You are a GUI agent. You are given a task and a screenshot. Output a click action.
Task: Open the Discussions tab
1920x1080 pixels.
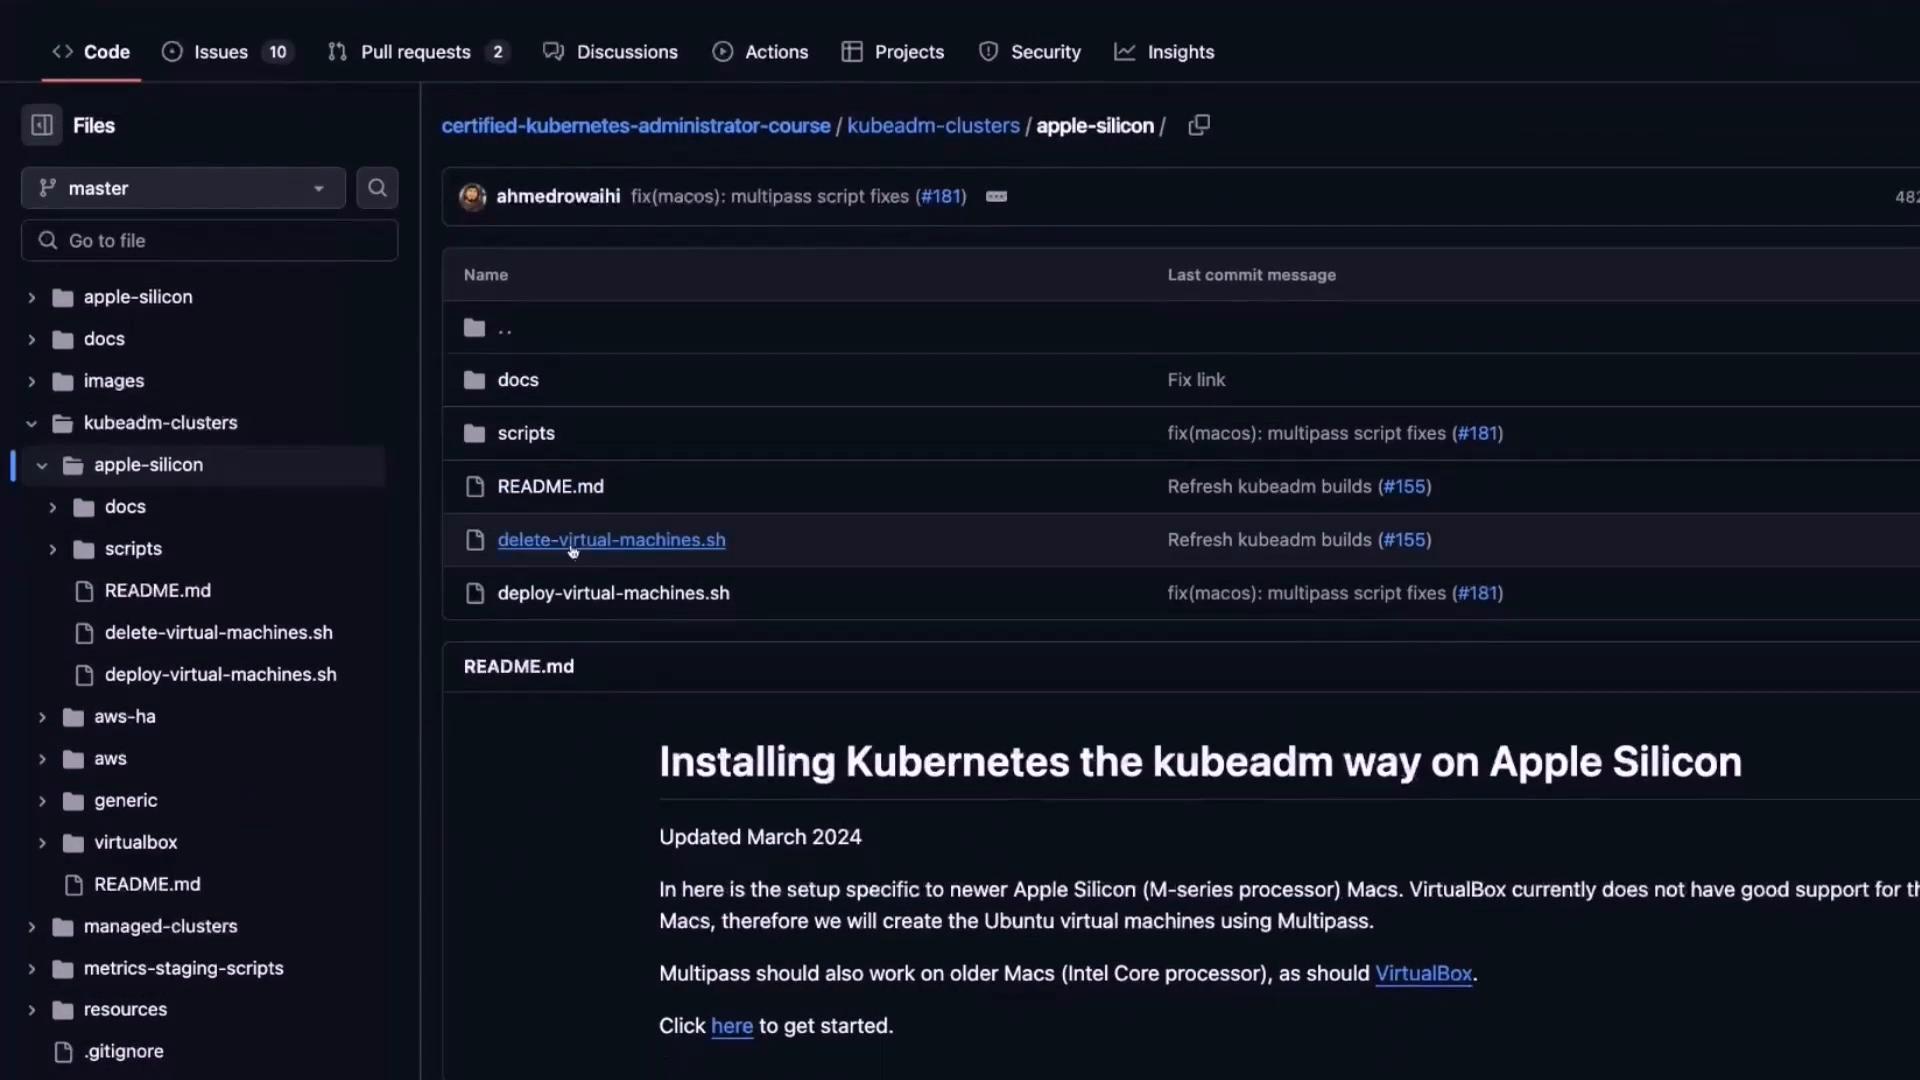pyautogui.click(x=610, y=52)
